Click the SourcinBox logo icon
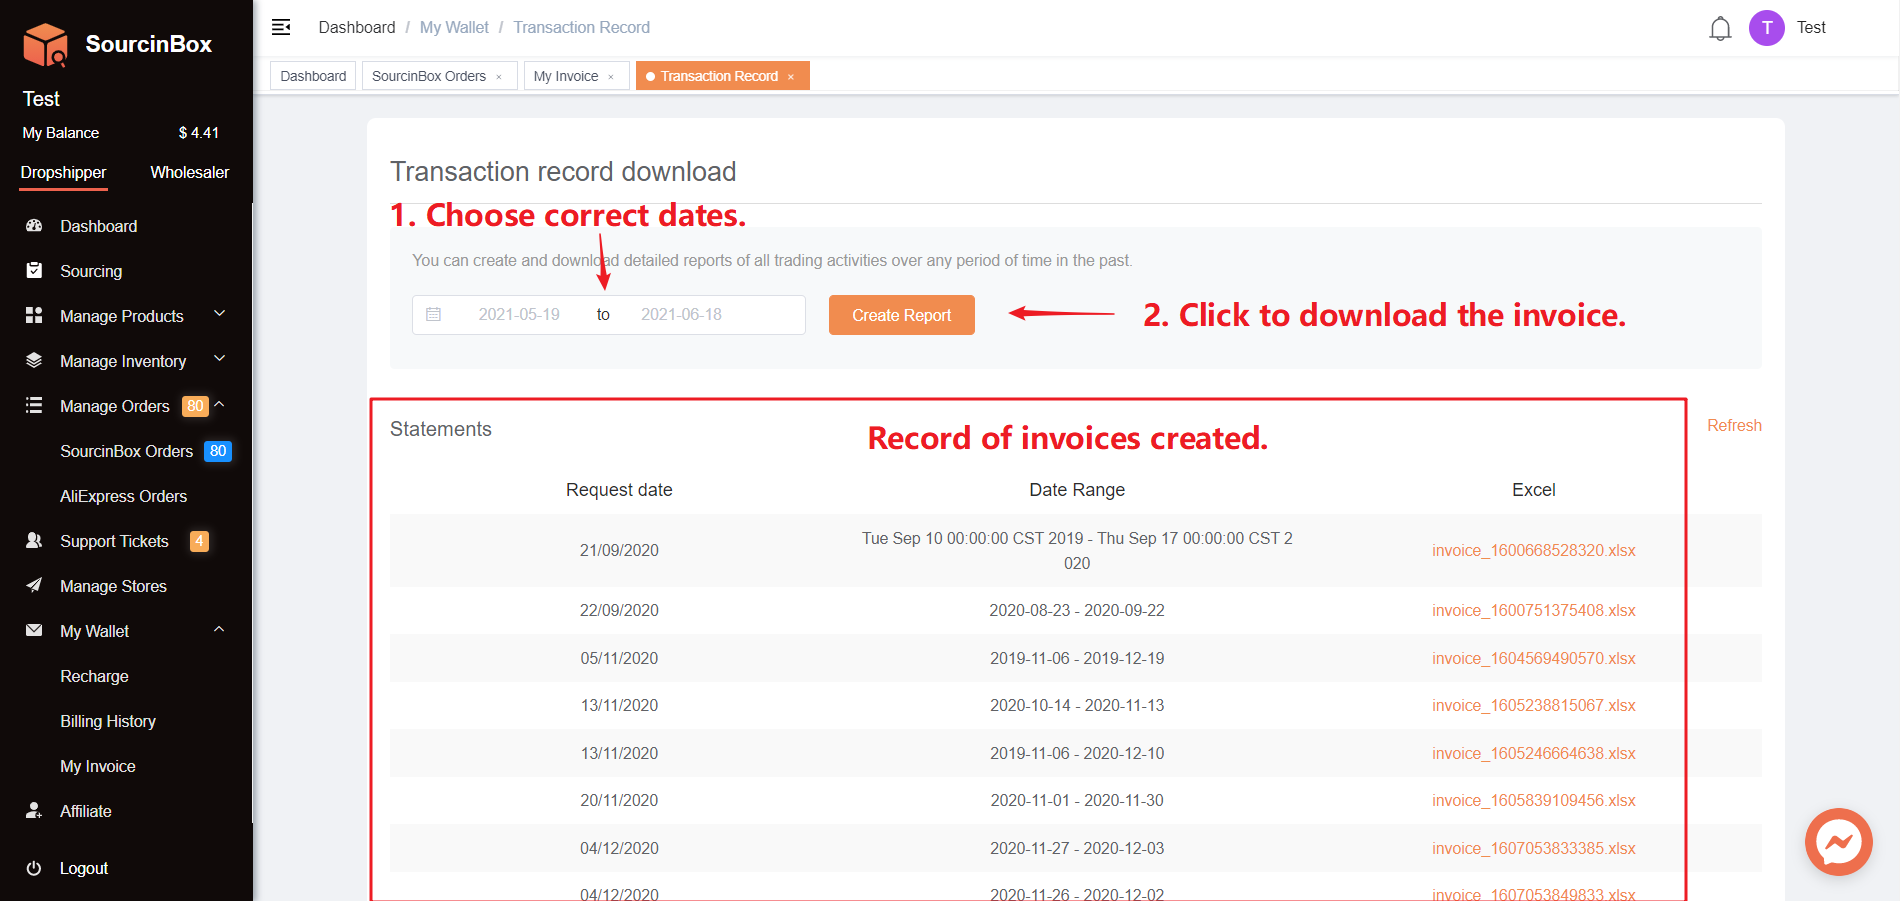1900x901 pixels. 46,44
